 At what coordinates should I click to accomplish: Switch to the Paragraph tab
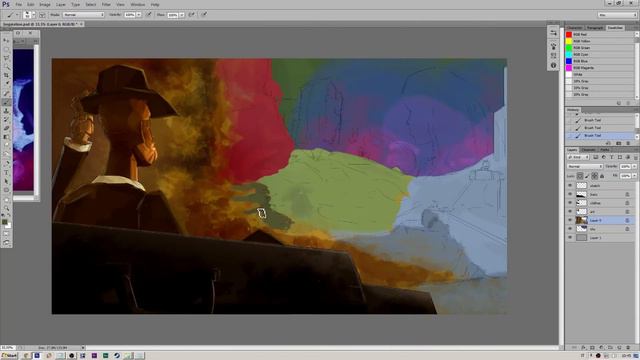[x=595, y=28]
